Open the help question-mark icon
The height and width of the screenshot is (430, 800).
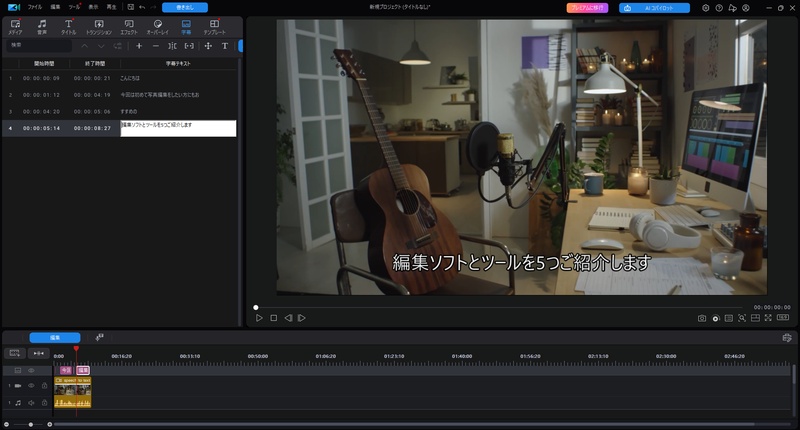(719, 8)
